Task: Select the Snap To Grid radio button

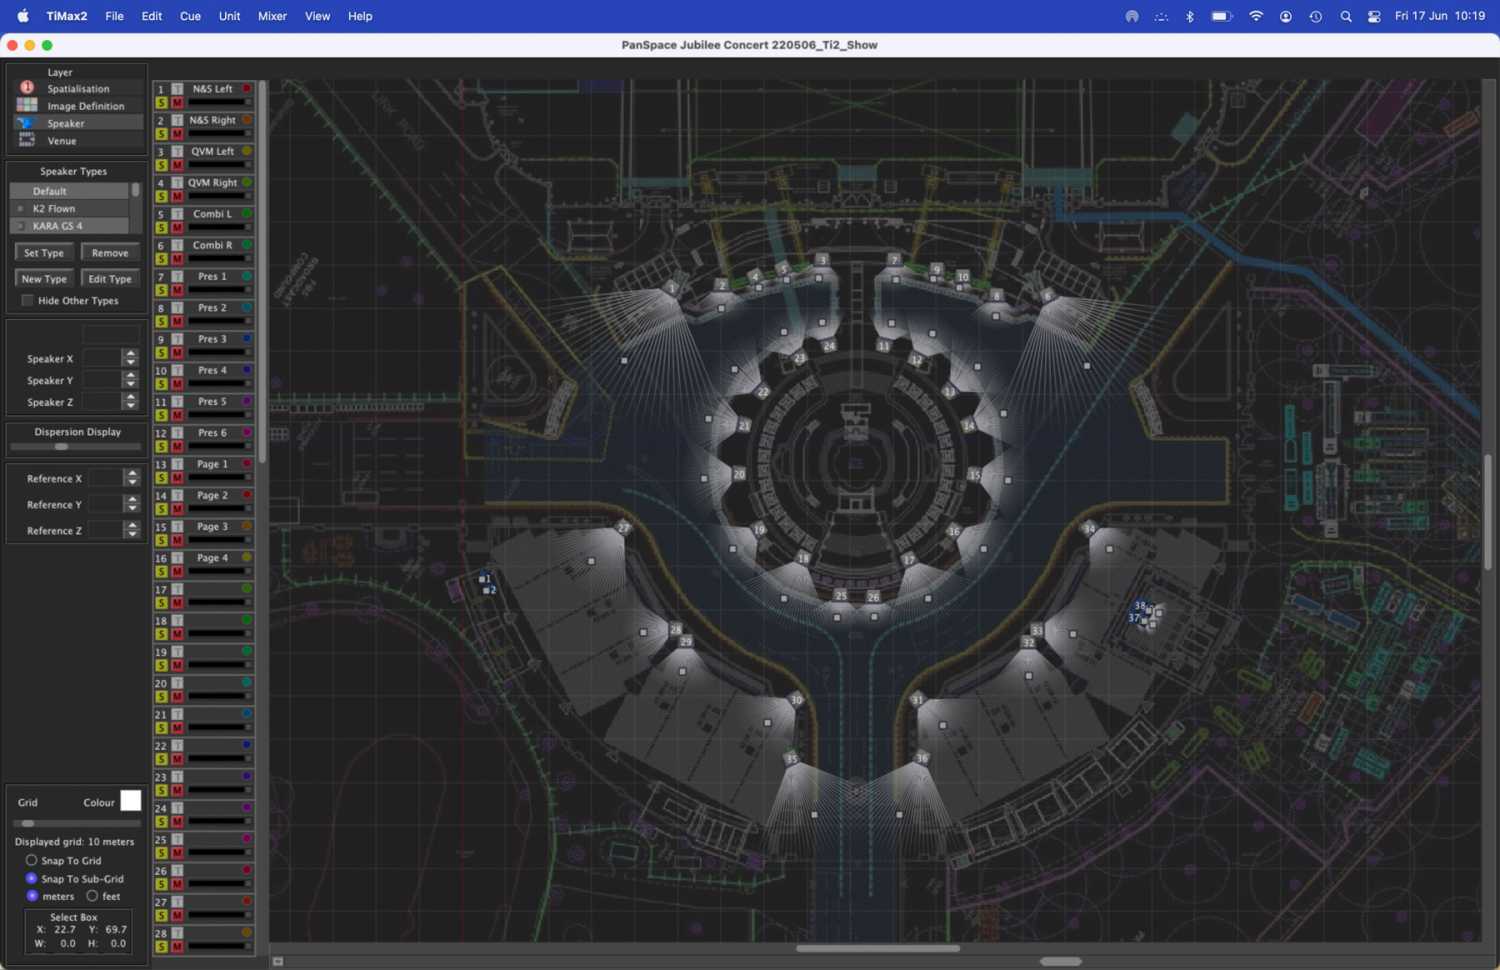Action: pyautogui.click(x=32, y=860)
